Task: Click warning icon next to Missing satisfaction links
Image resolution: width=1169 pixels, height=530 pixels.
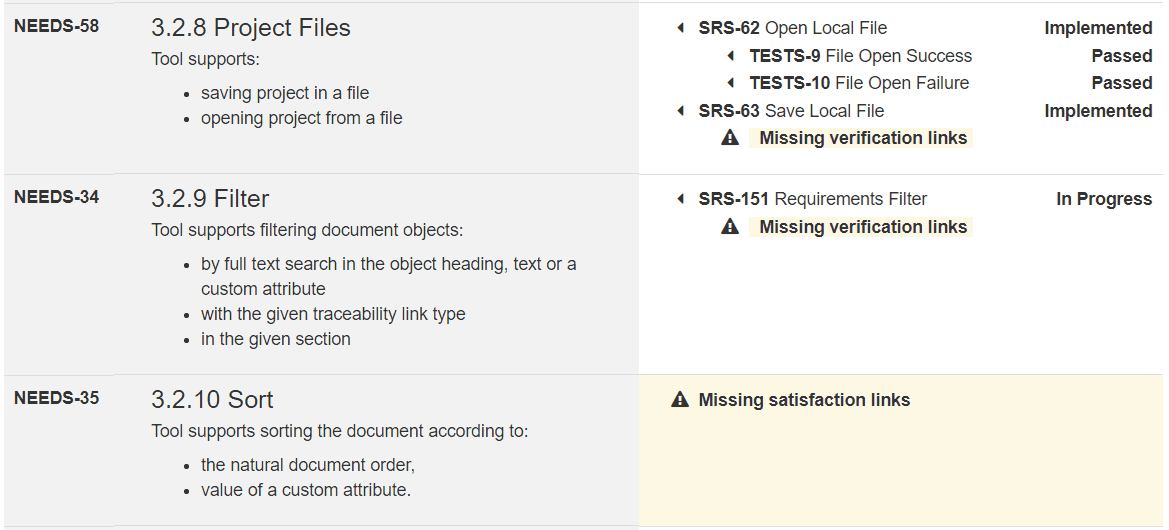Action: (x=681, y=400)
